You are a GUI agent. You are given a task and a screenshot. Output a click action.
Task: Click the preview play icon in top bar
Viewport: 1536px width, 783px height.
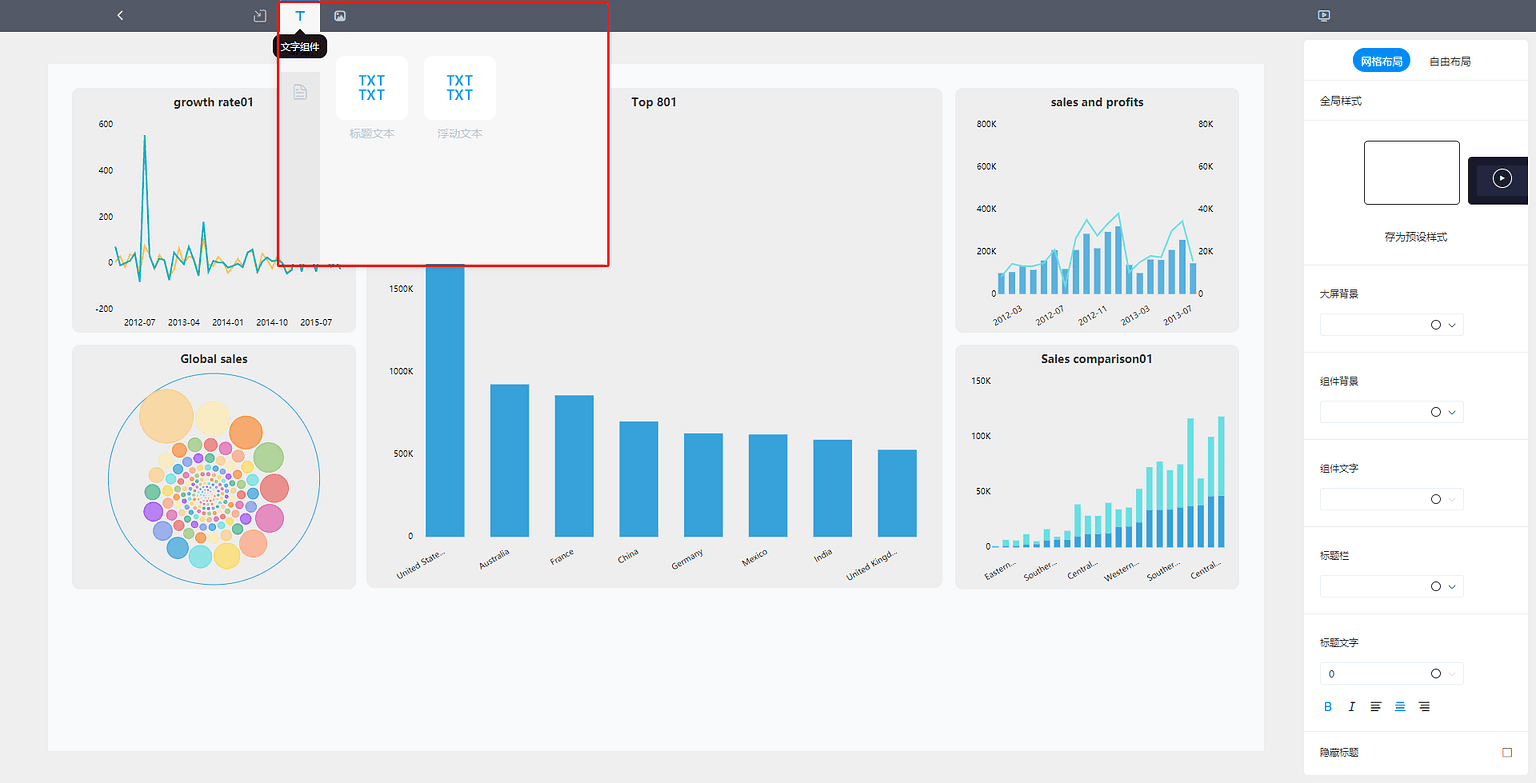click(1324, 16)
